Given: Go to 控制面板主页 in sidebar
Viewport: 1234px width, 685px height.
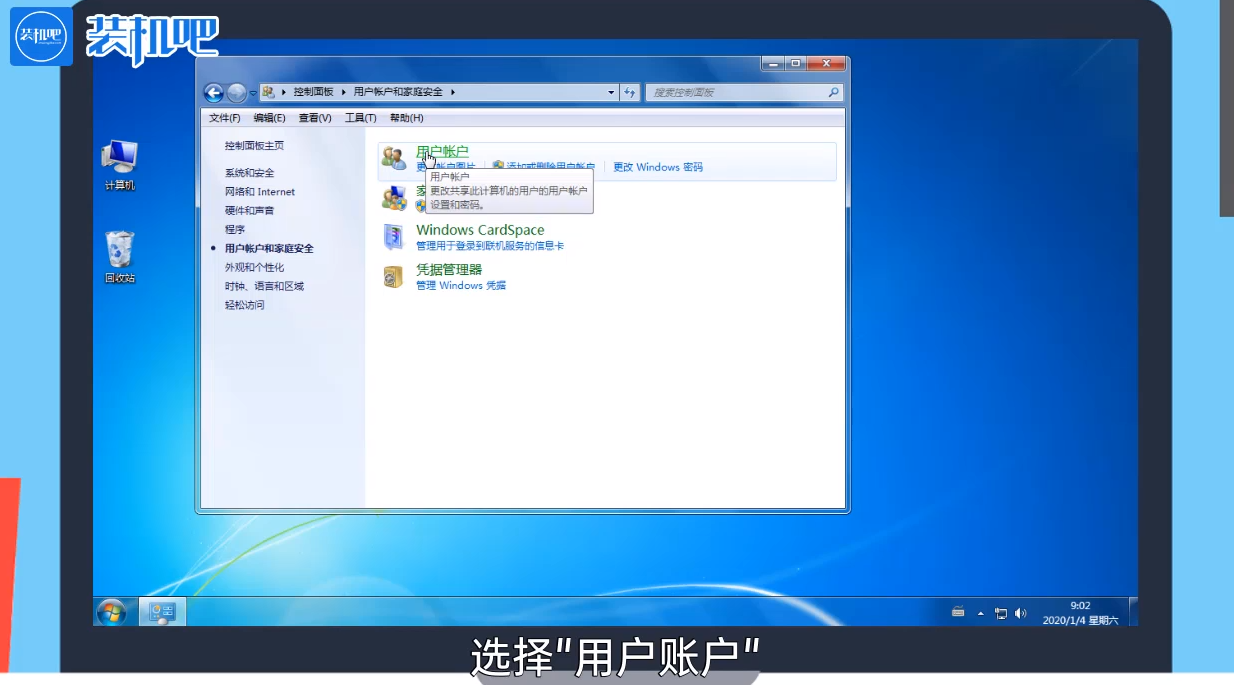Looking at the screenshot, I should (x=254, y=146).
